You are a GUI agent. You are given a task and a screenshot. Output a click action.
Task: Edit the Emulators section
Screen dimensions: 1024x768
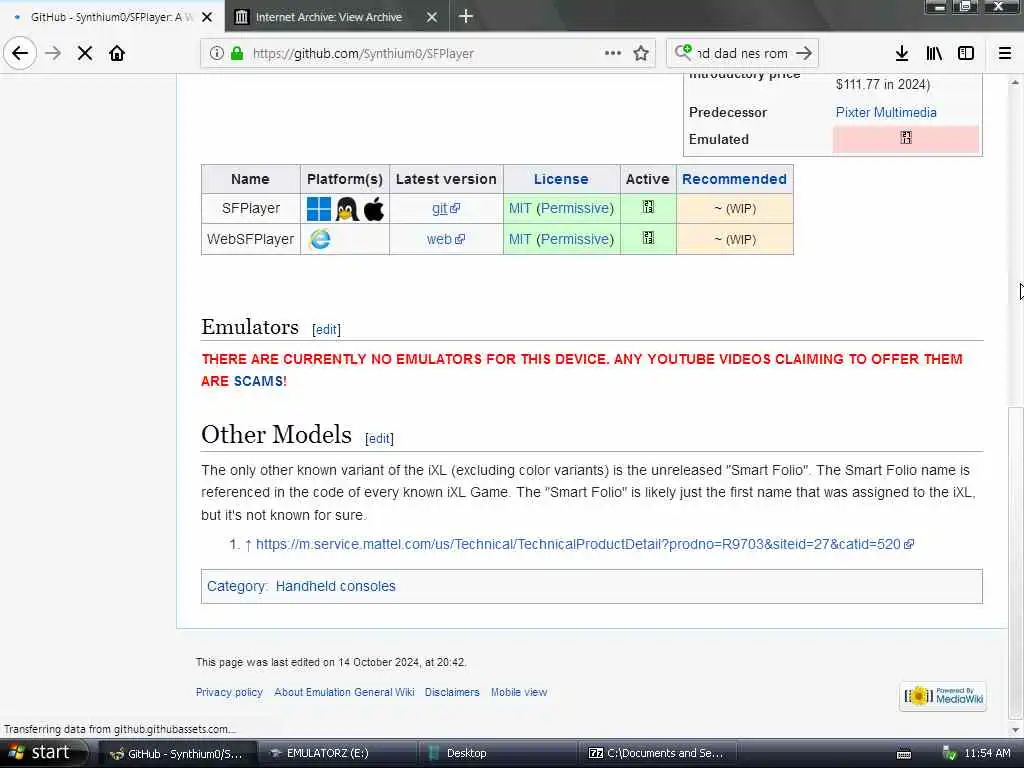pyautogui.click(x=326, y=329)
